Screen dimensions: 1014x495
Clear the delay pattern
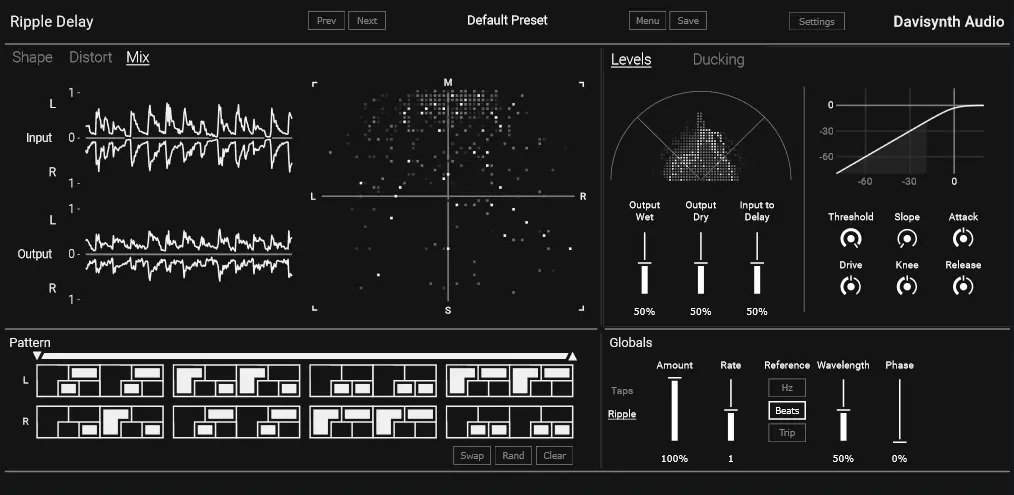click(x=554, y=456)
